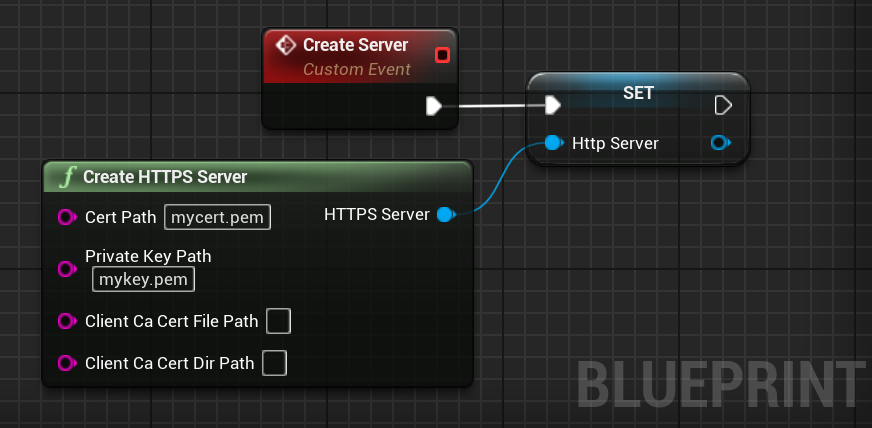Click the SET node execution input pin
Screen dimensions: 872x428
pos(552,105)
